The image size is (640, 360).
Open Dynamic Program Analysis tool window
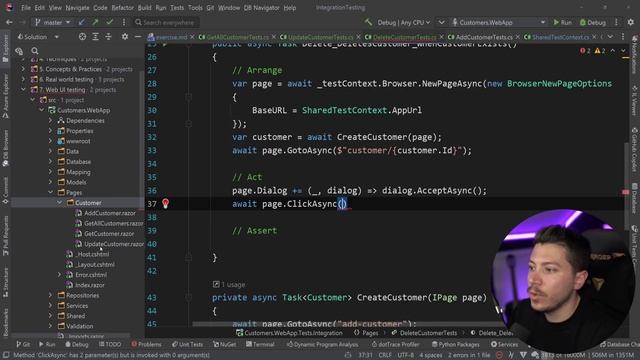point(322,344)
